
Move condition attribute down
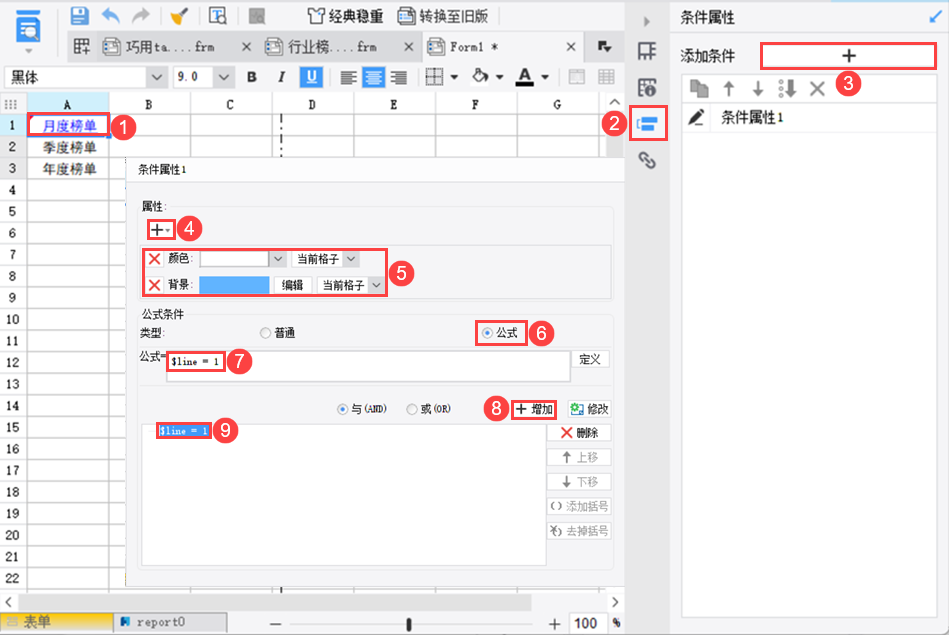(757, 89)
